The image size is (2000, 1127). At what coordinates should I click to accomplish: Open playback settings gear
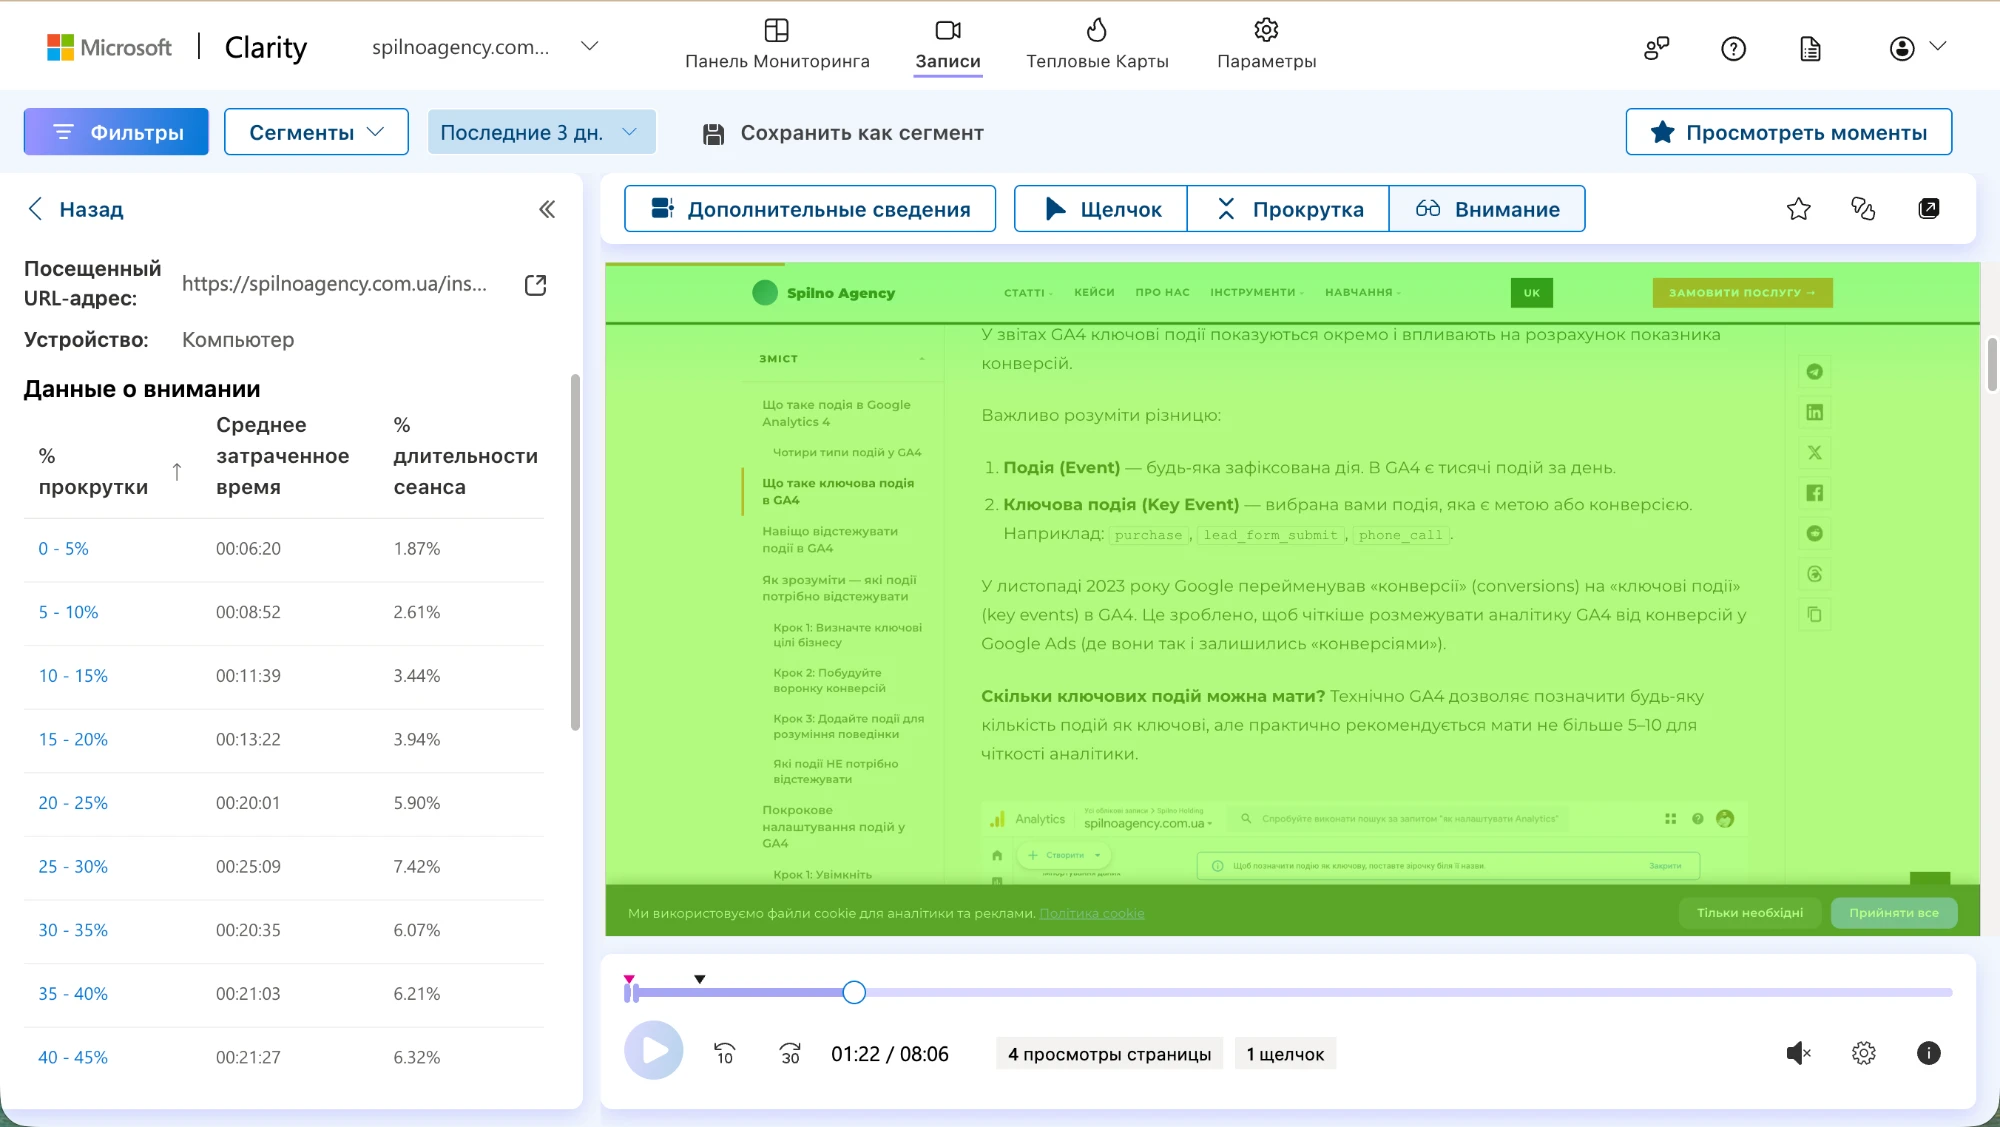pos(1864,1053)
